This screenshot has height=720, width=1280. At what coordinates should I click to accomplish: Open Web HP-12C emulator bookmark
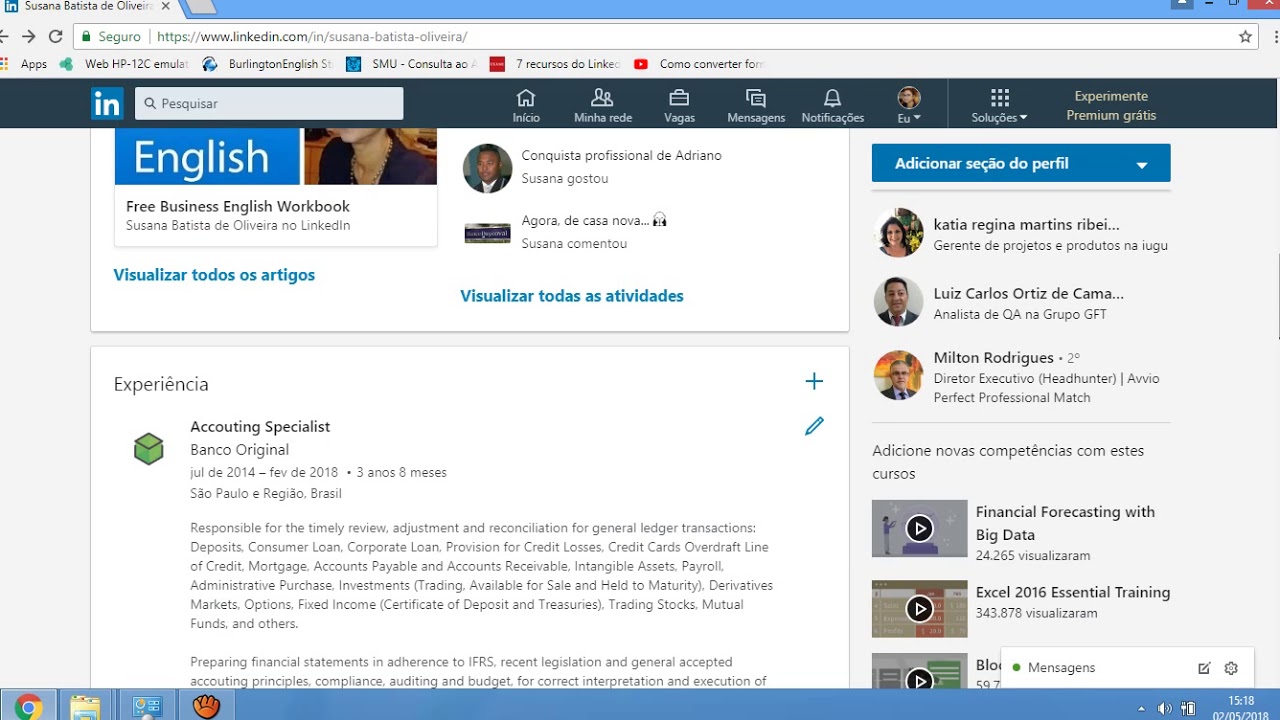point(124,63)
